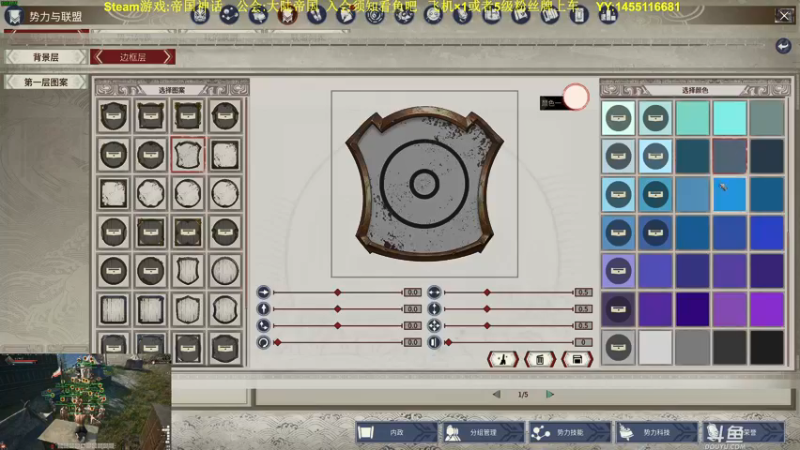Pick the royal blue swatch at fourth row end
Image resolution: width=800 pixels, height=450 pixels.
tap(767, 233)
